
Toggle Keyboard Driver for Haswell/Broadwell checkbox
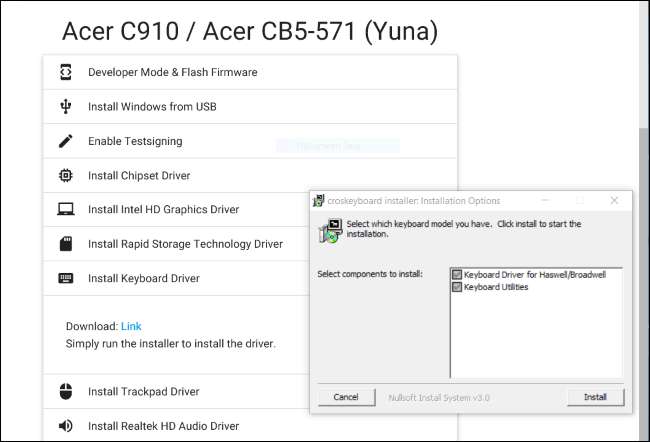coord(457,274)
